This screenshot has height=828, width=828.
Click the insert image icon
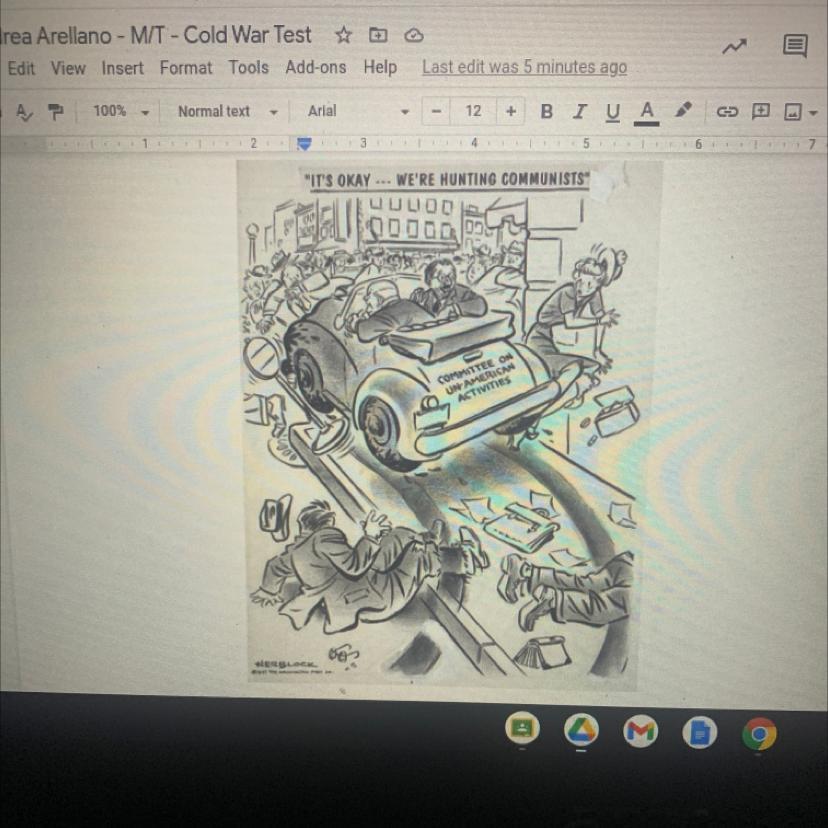point(793,111)
